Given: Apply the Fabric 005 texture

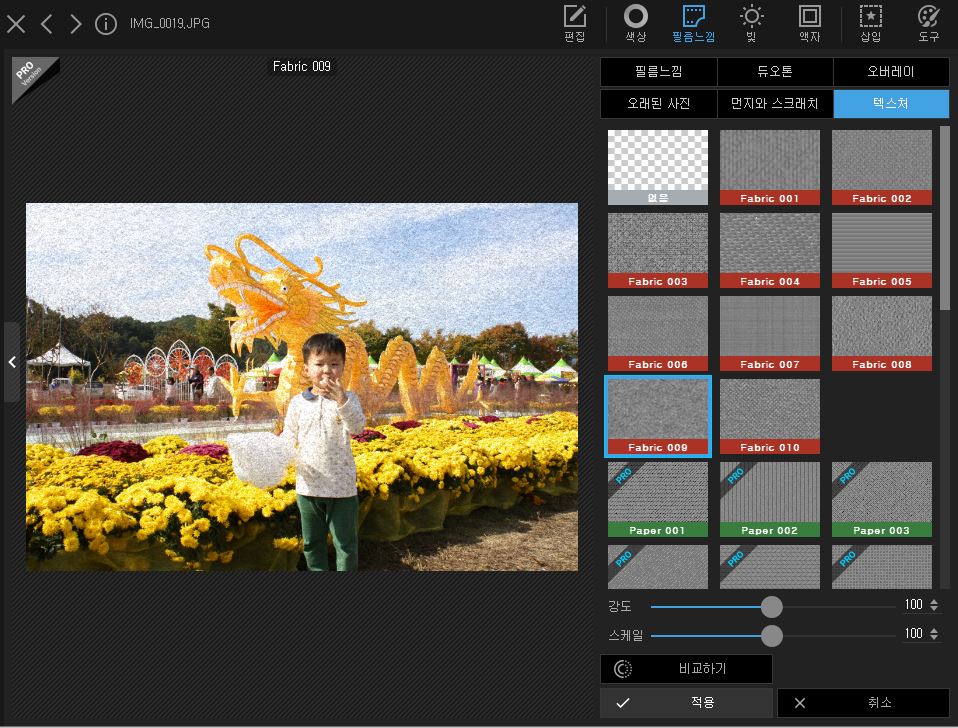Looking at the screenshot, I should coord(882,250).
